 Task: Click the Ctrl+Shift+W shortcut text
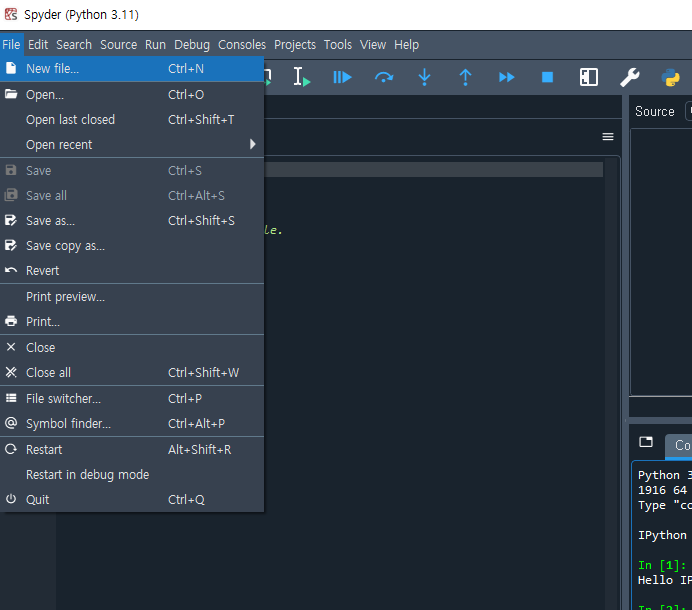coord(203,373)
